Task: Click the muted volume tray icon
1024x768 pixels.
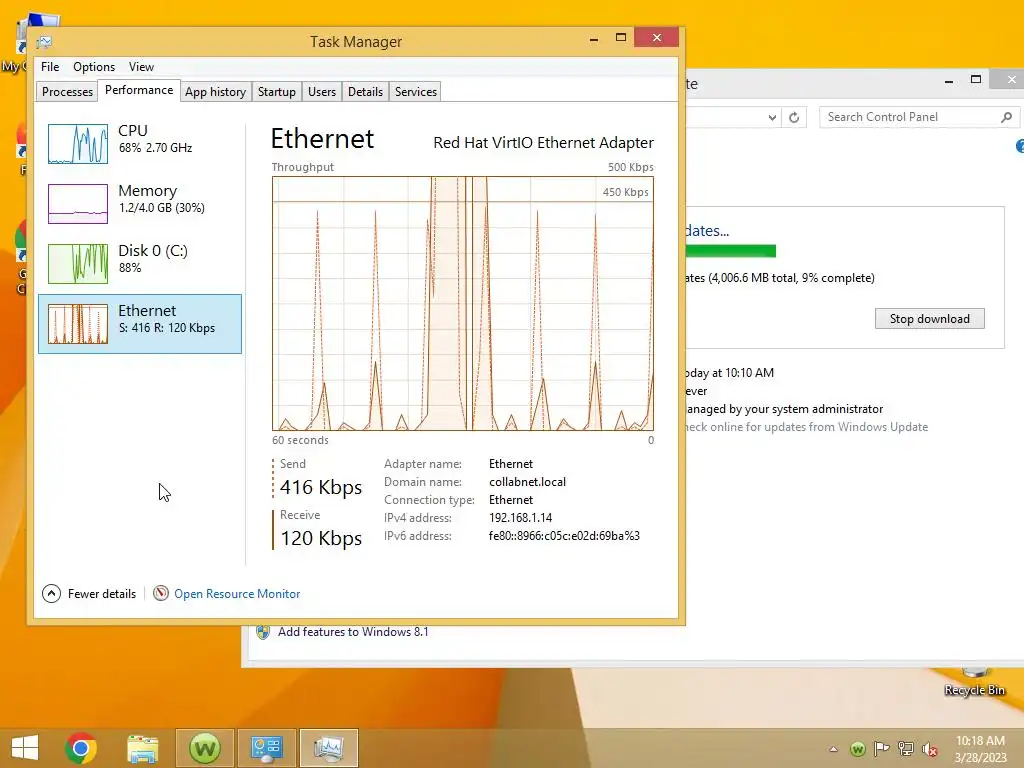Action: (929, 749)
